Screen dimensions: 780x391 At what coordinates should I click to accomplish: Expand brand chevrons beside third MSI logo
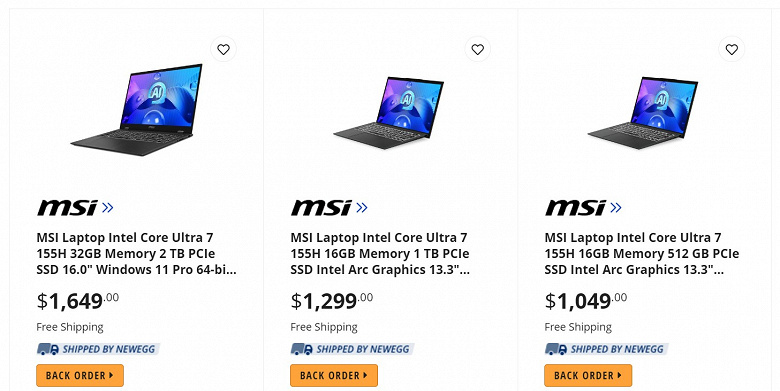(616, 207)
